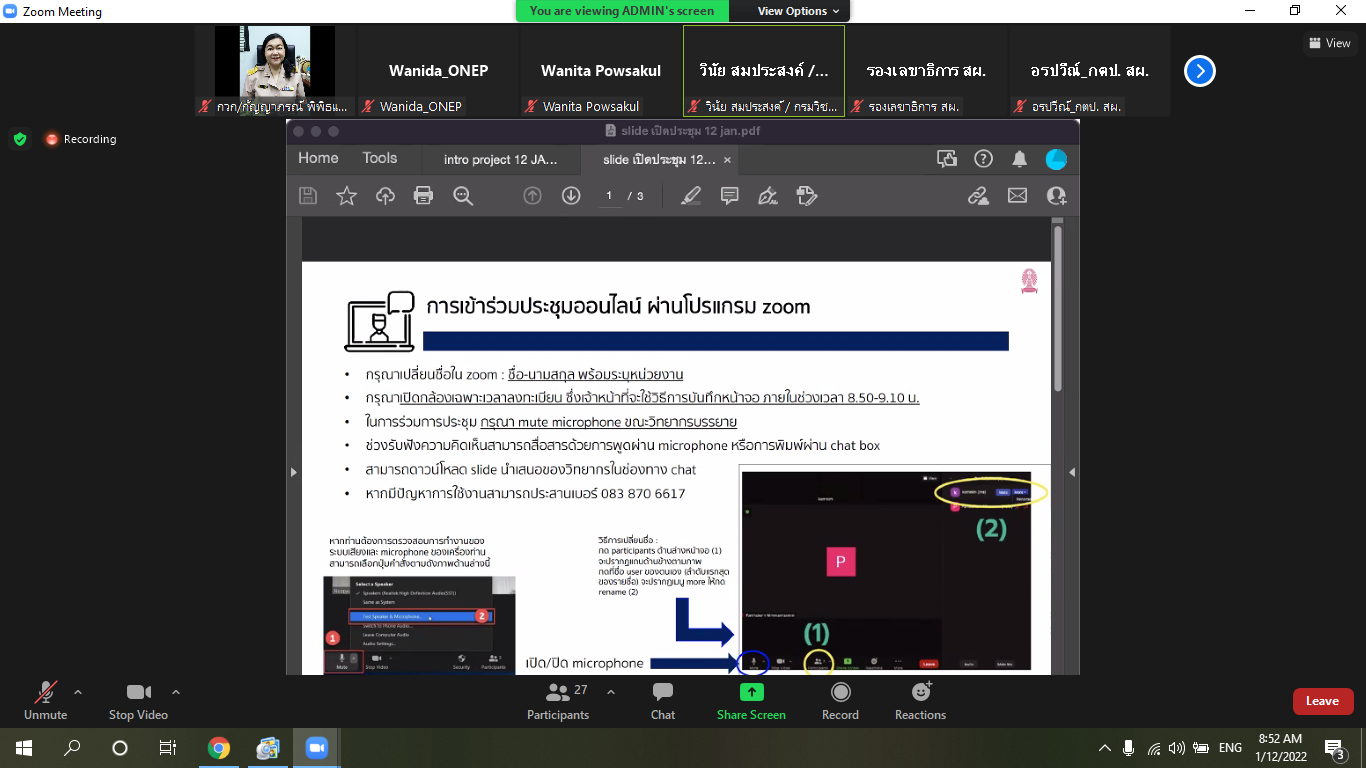
Task: Select the วินัย สมประสงค์ participant tile
Action: click(x=764, y=71)
